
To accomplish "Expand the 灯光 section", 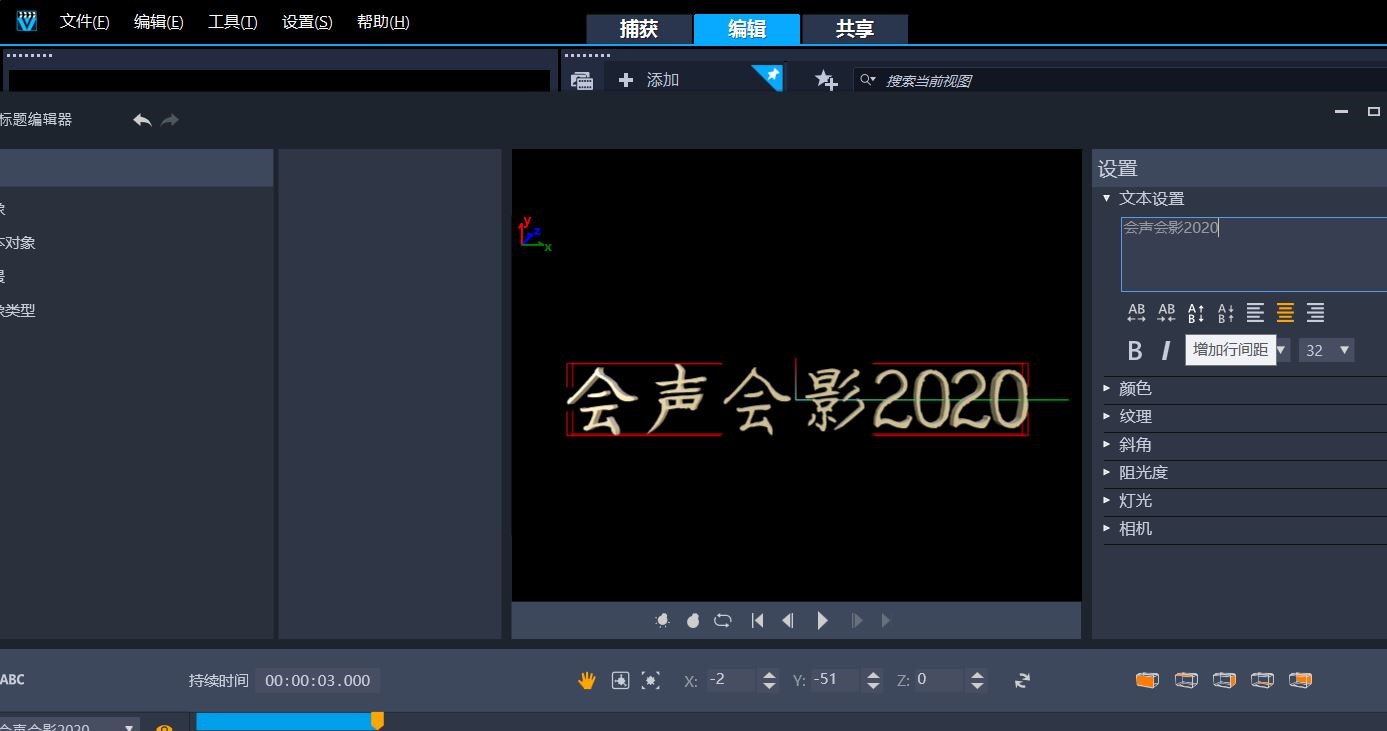I will (1107, 499).
